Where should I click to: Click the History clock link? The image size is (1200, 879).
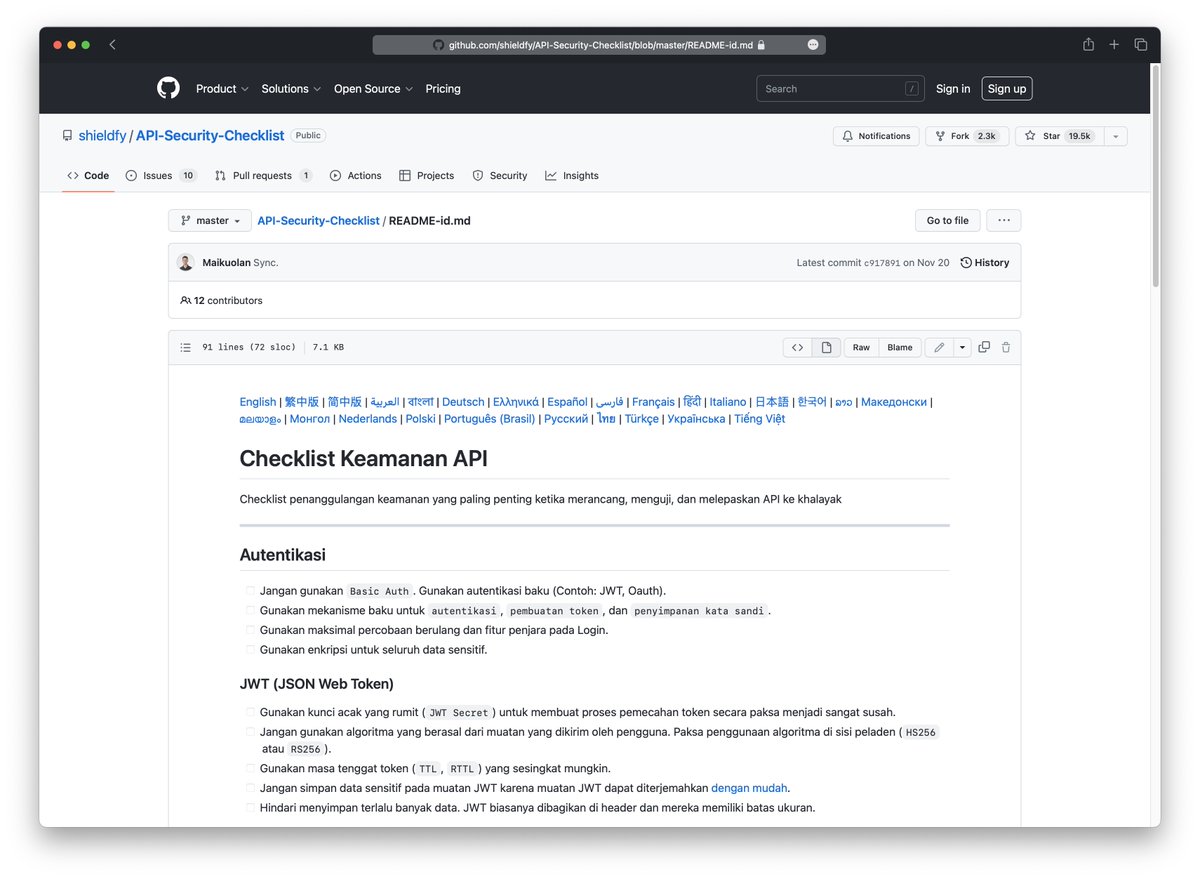985,263
